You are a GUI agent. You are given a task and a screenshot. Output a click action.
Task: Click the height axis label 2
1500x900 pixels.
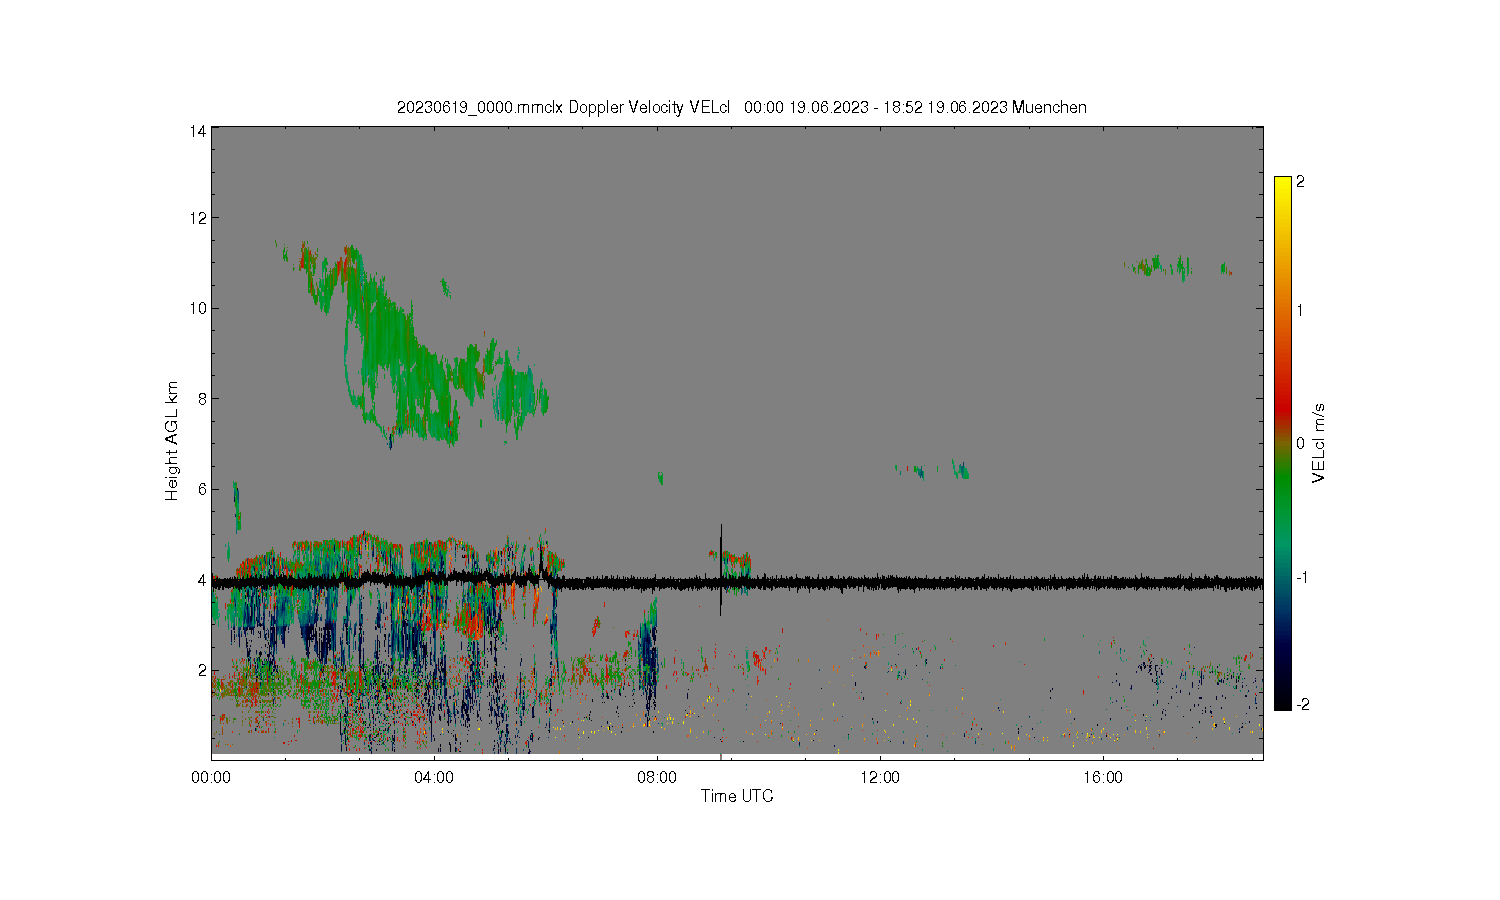pos(202,670)
